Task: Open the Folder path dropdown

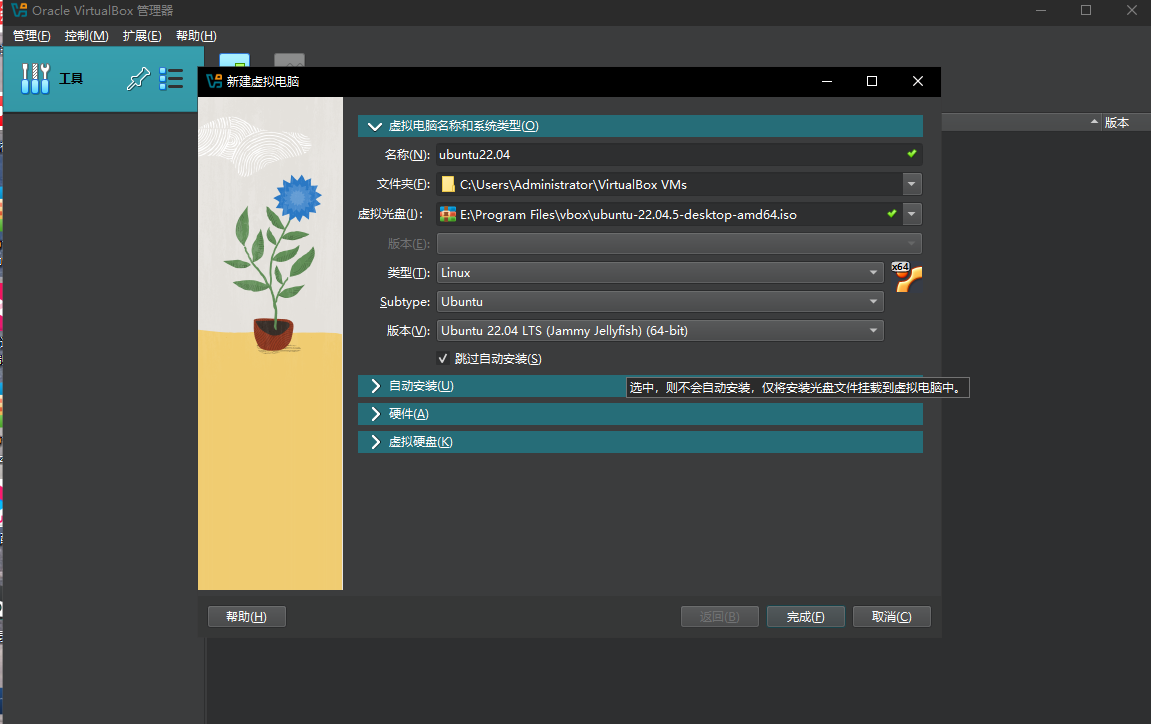Action: point(912,184)
